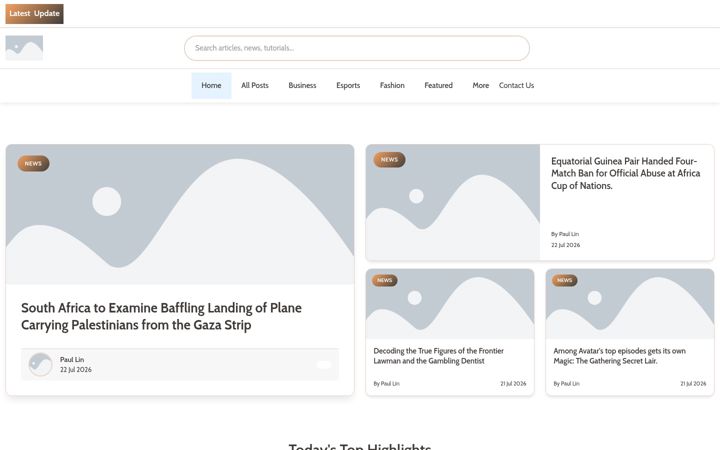This screenshot has height=450, width=720.
Task: Expand the Esports menu
Action: [x=348, y=85]
